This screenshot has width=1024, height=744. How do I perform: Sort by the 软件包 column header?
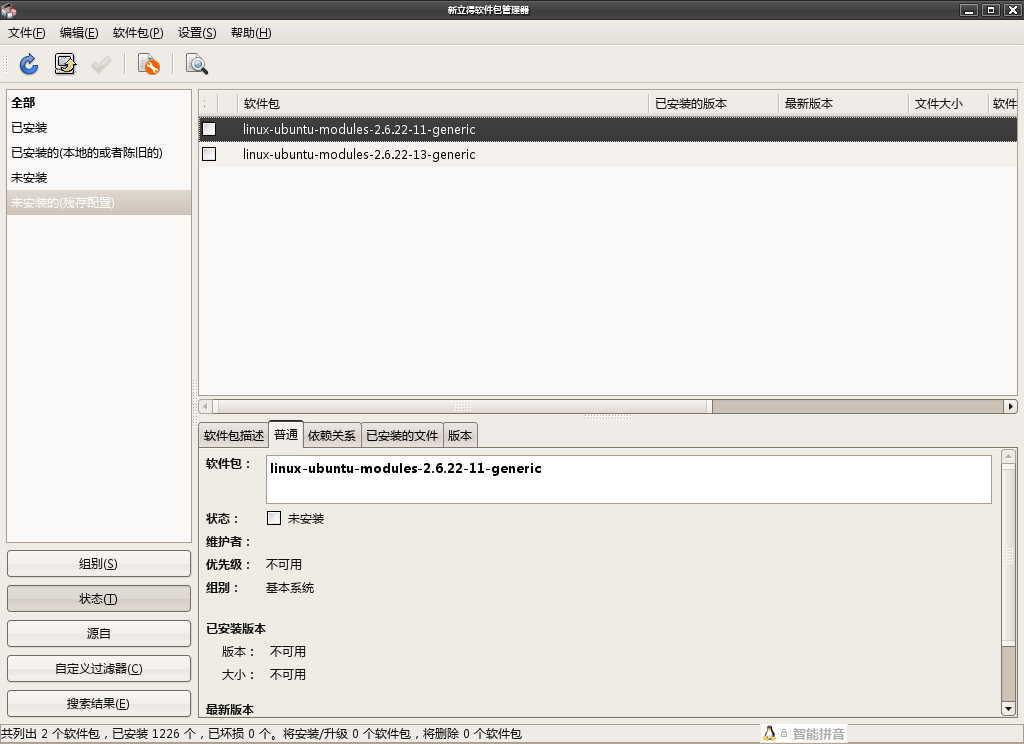click(443, 103)
